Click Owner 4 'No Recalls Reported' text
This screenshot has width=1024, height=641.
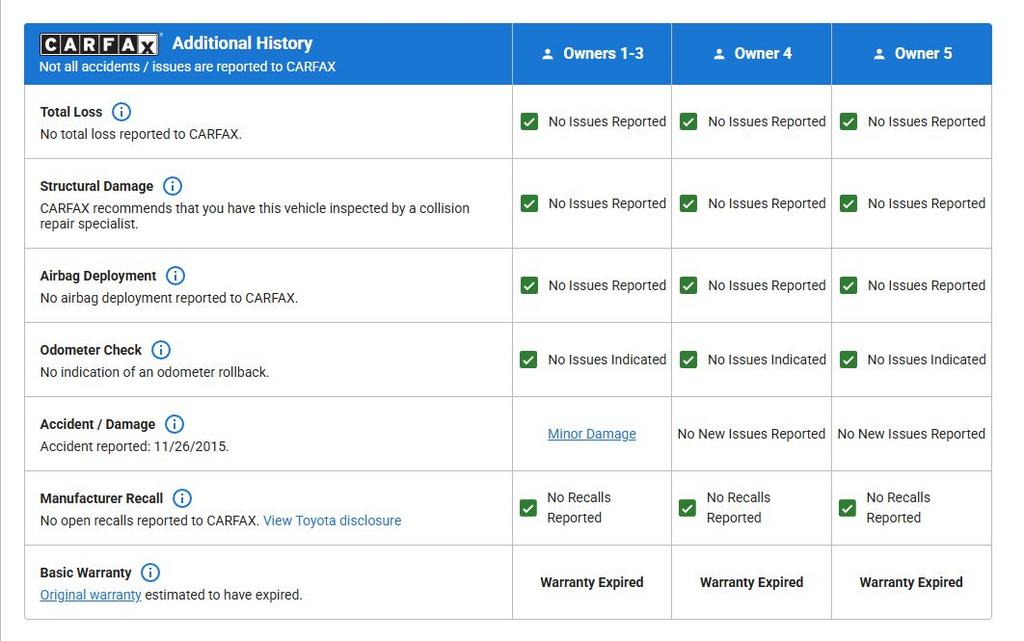point(739,508)
